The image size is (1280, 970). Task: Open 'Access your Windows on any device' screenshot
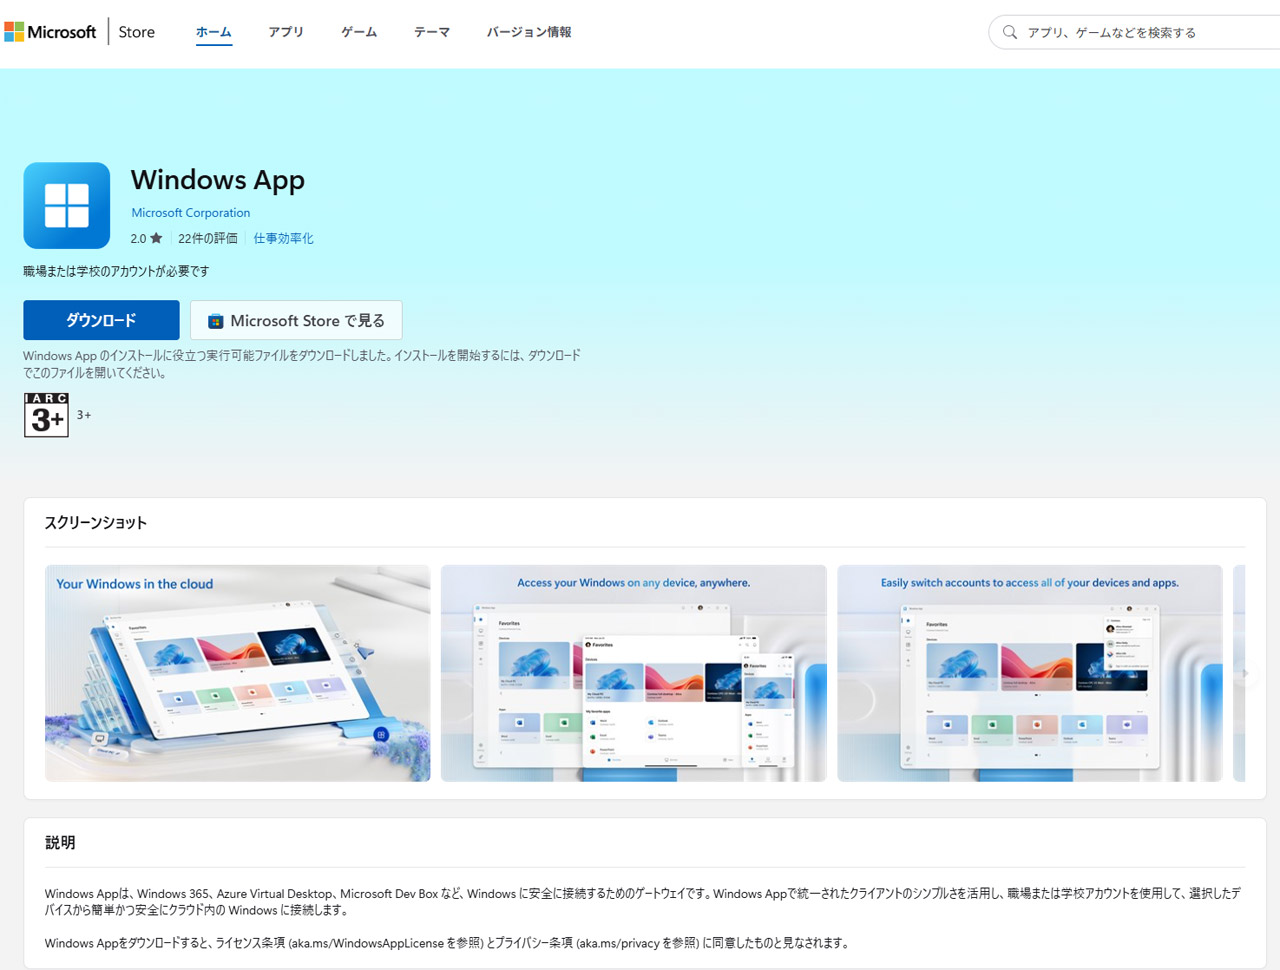tap(634, 673)
